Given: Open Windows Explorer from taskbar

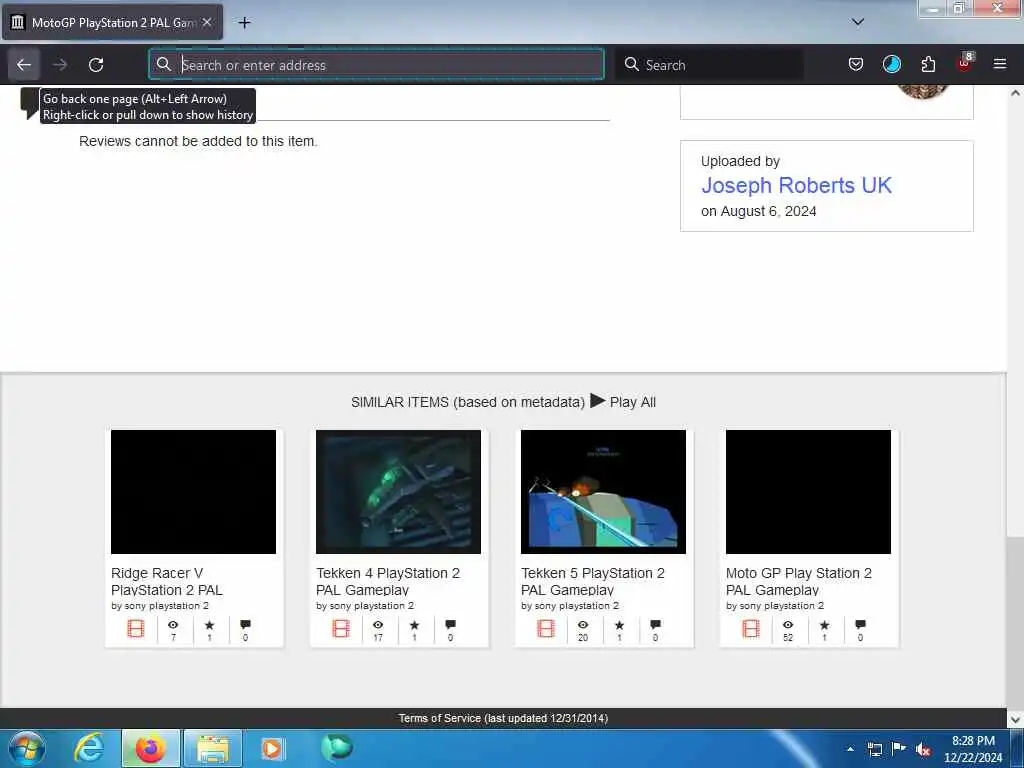Looking at the screenshot, I should [213, 748].
